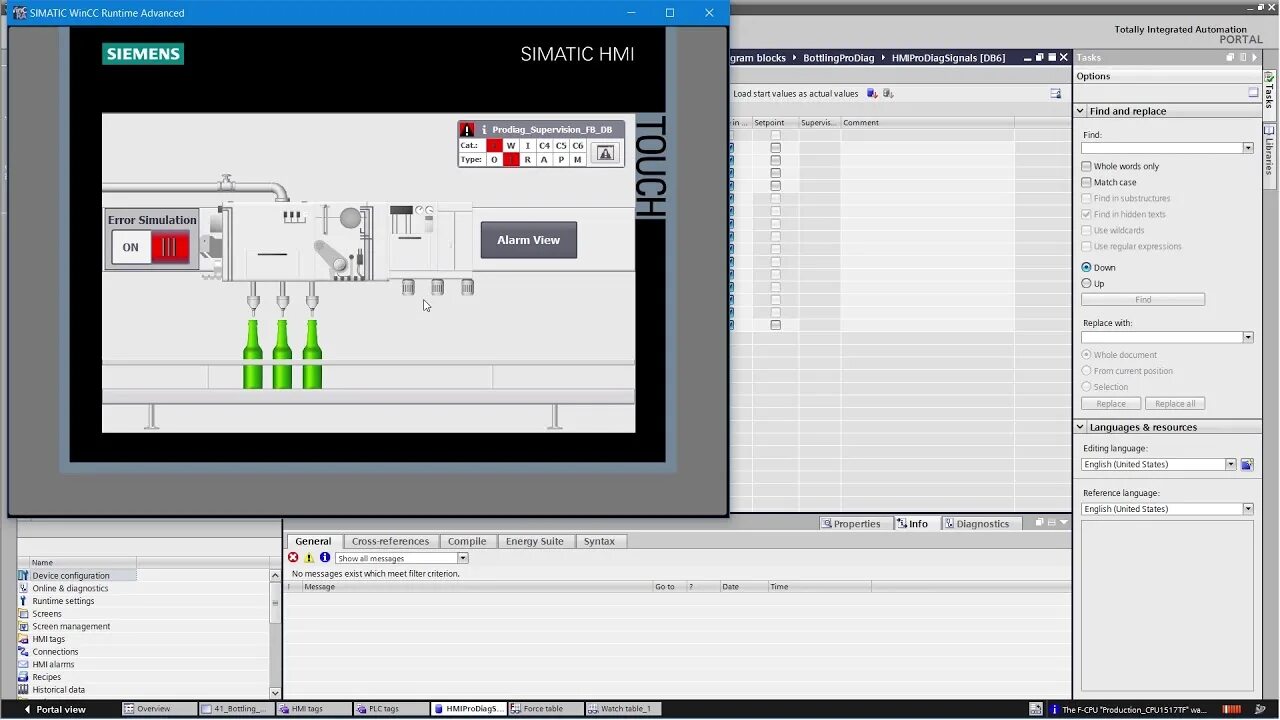This screenshot has height=720, width=1280.
Task: Collapse the inspector window arrow near Diagnostics
Action: [x=1063, y=523]
